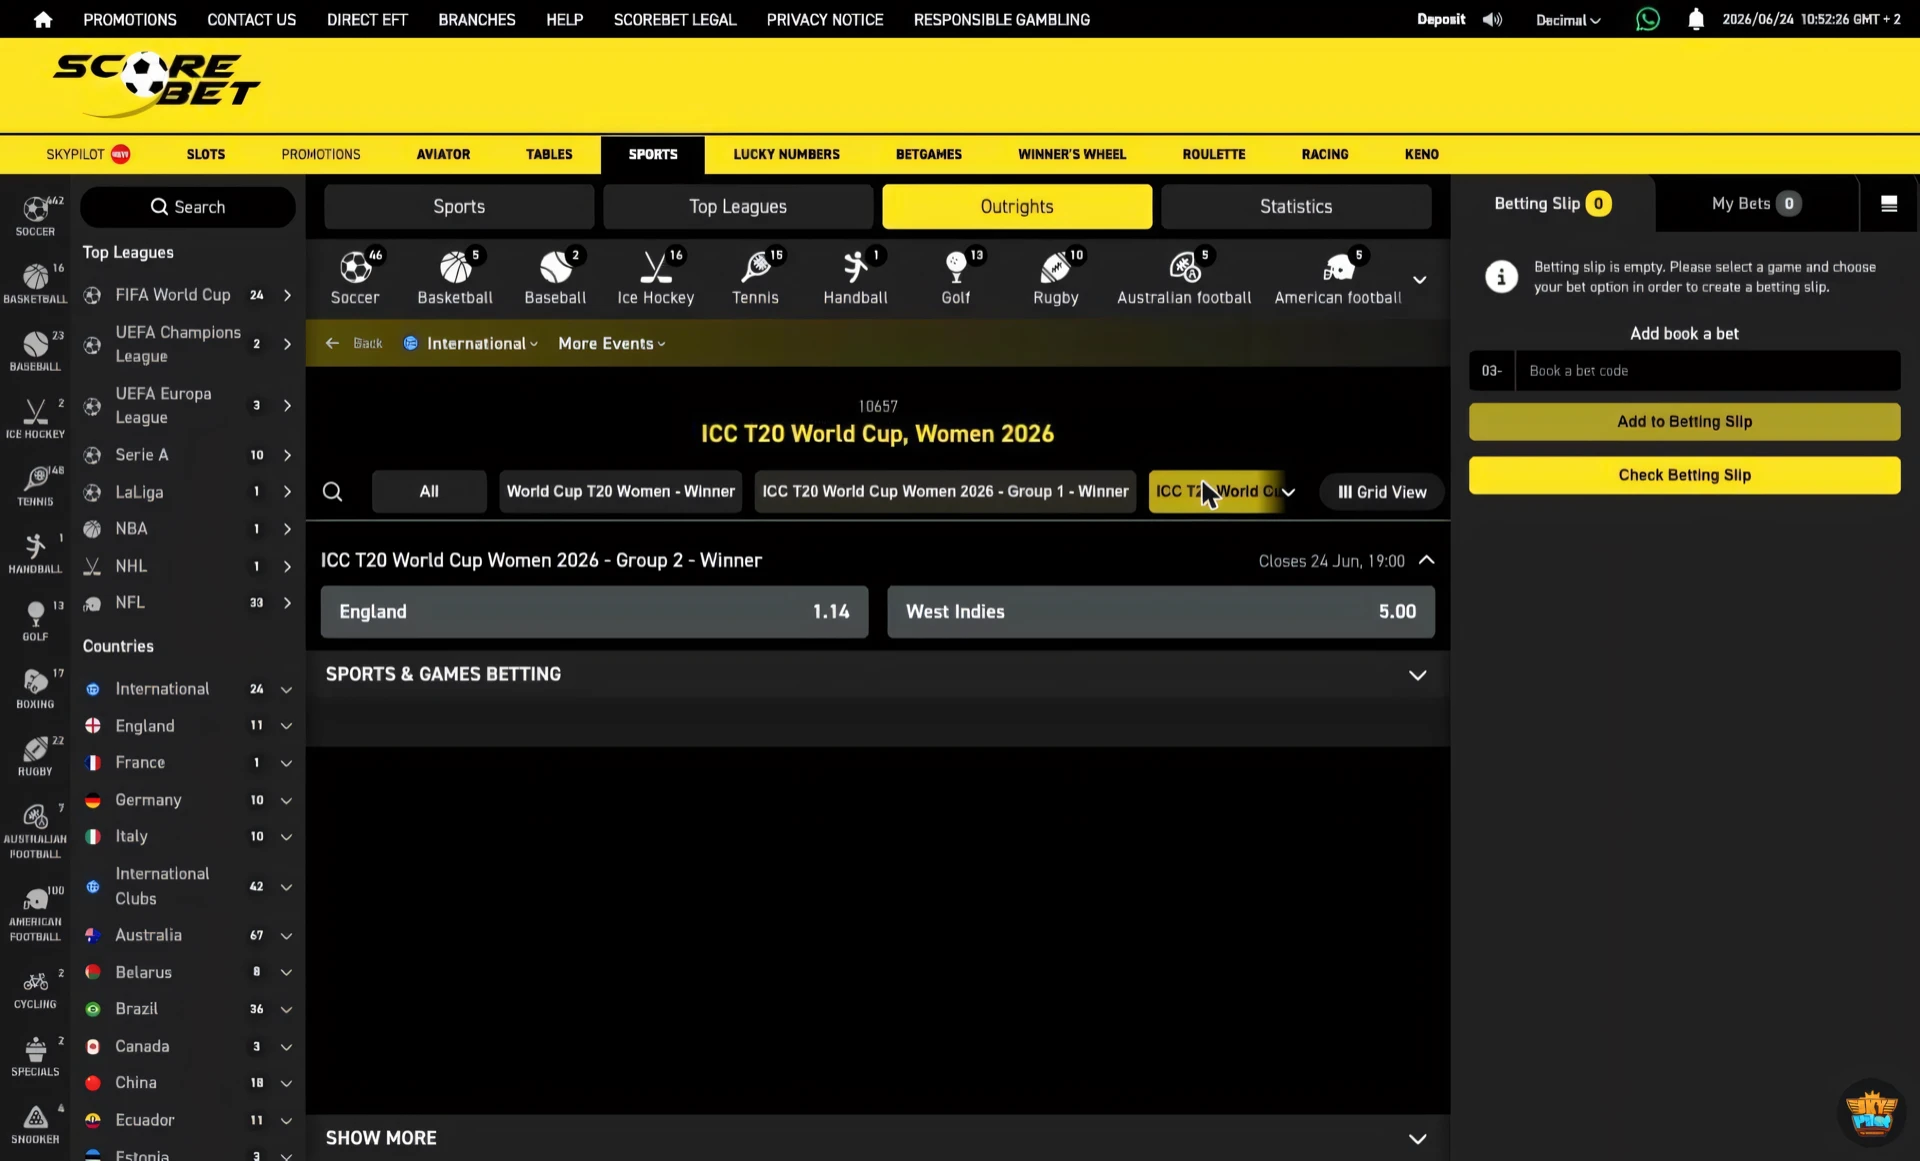Screen dimensions: 1920x1161
Task: Open Responsible Gambling link
Action: [1001, 19]
